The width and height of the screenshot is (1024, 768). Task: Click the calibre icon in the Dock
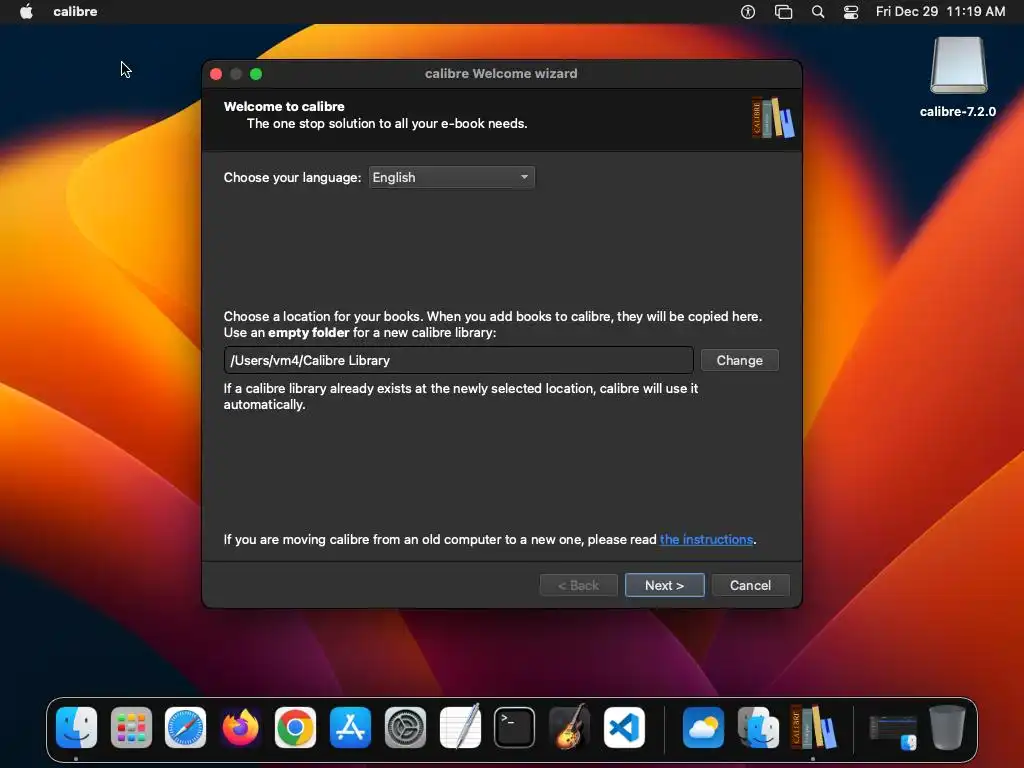(x=813, y=728)
